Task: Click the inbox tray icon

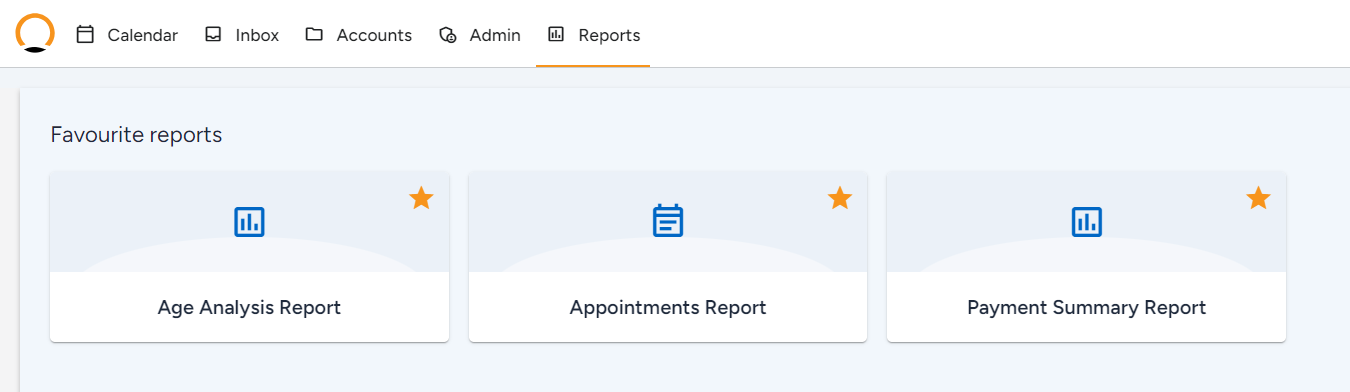Action: (213, 35)
